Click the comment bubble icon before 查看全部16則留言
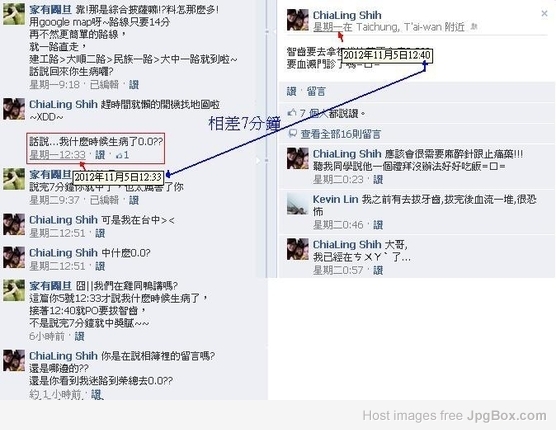Viewport: 556px width, 430px height. click(293, 134)
